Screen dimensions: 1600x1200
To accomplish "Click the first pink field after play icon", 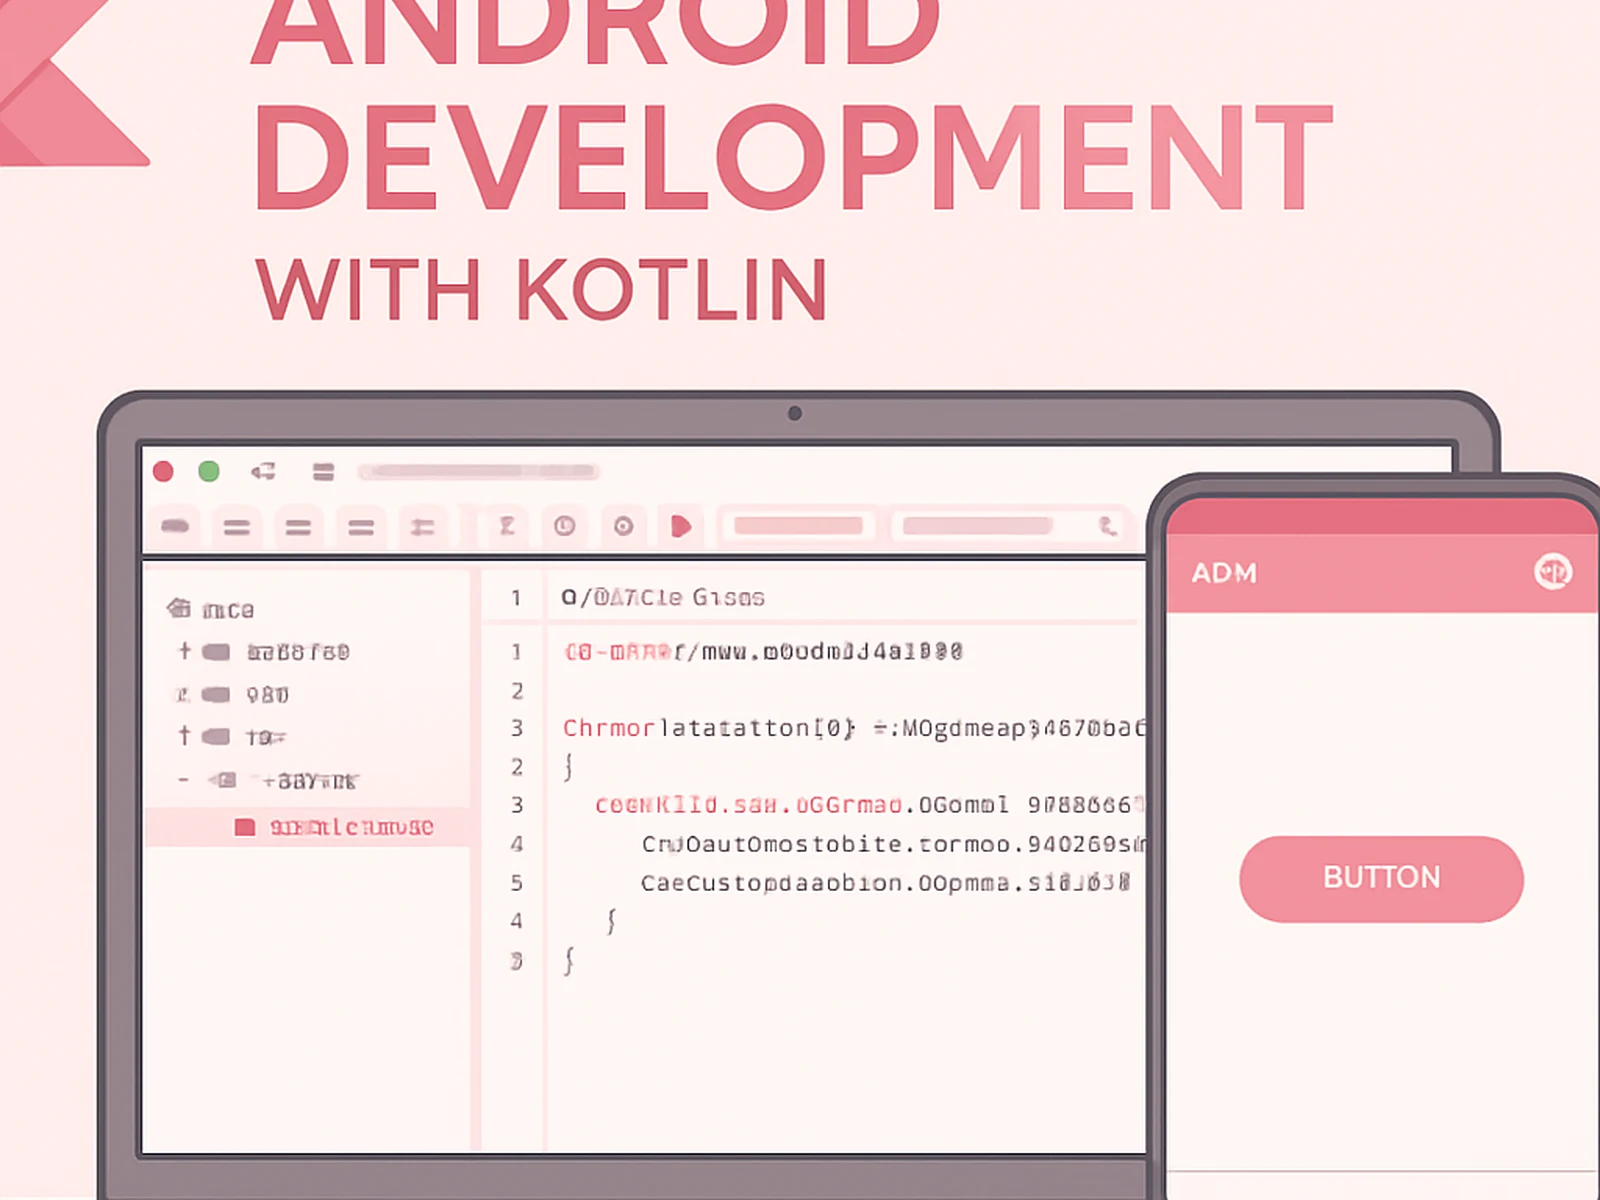I will coord(798,526).
